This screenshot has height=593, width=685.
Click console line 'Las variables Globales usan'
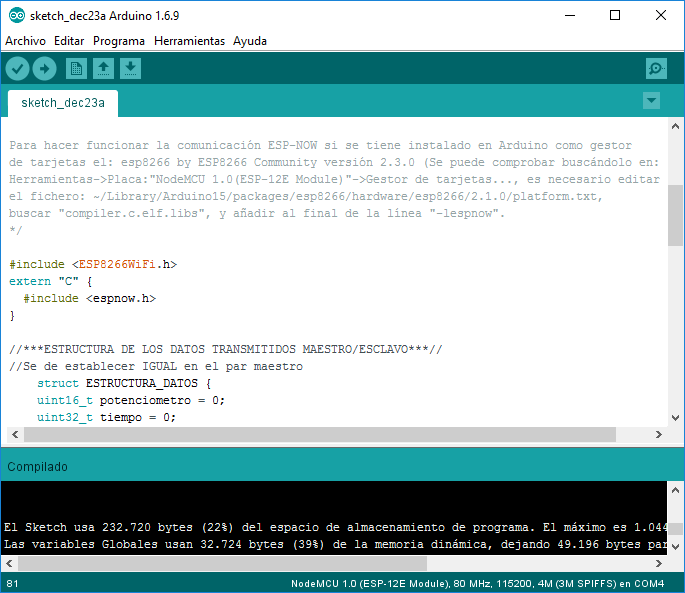pyautogui.click(x=335, y=544)
